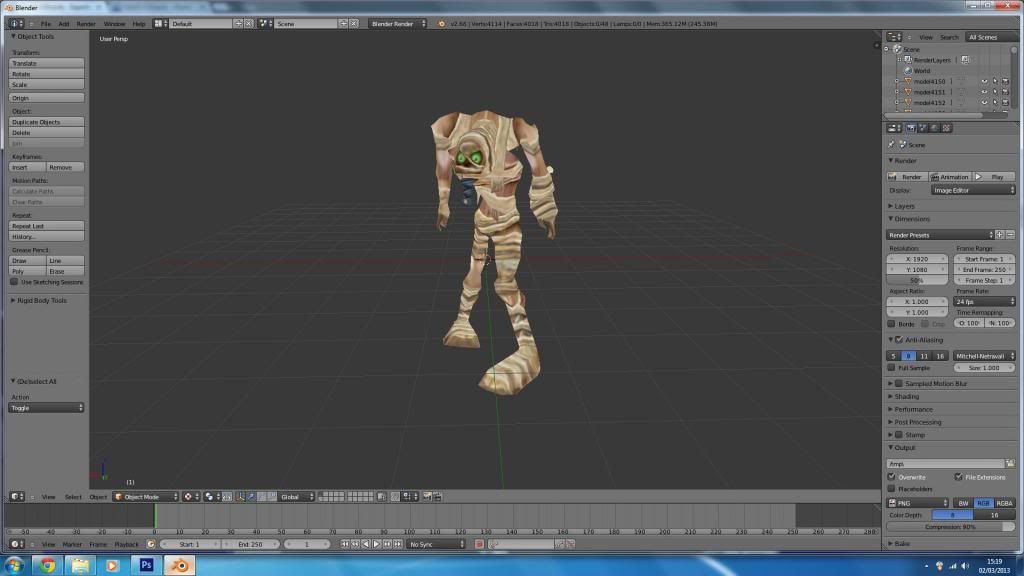Viewport: 1024px width, 576px height.
Task: Remove the selected render preset
Action: point(1010,235)
